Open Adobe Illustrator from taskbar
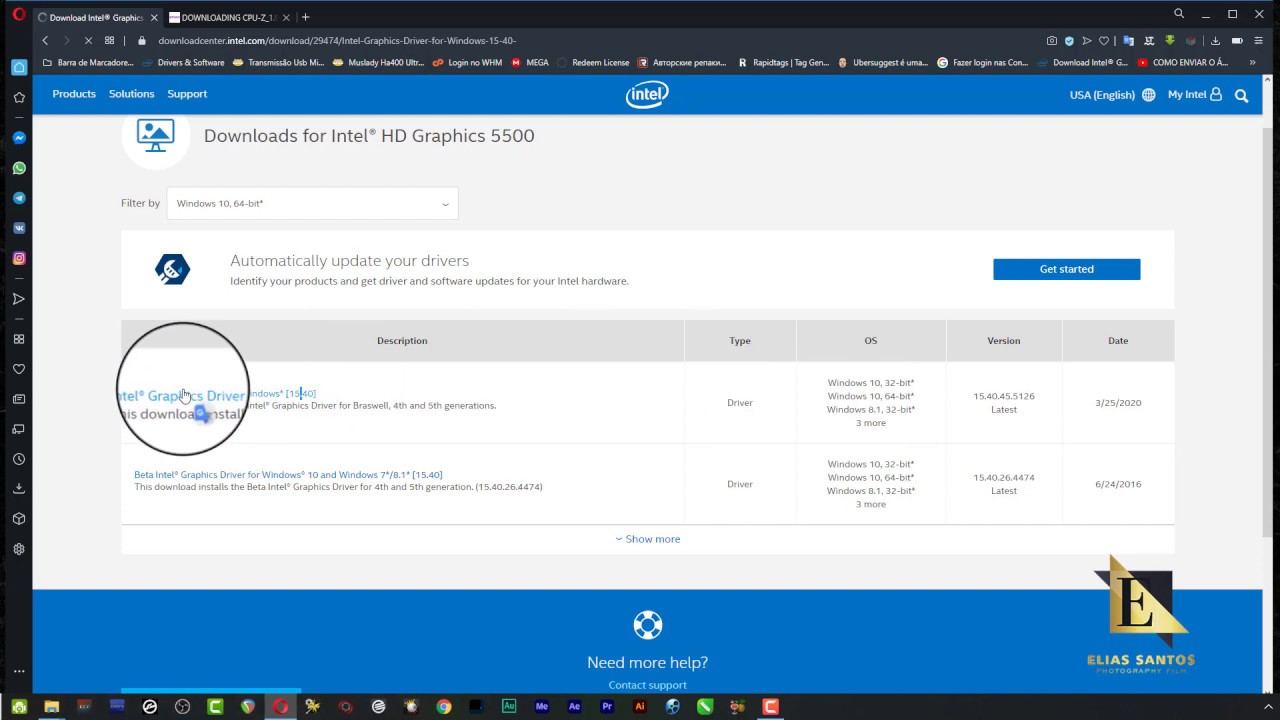 (x=640, y=706)
